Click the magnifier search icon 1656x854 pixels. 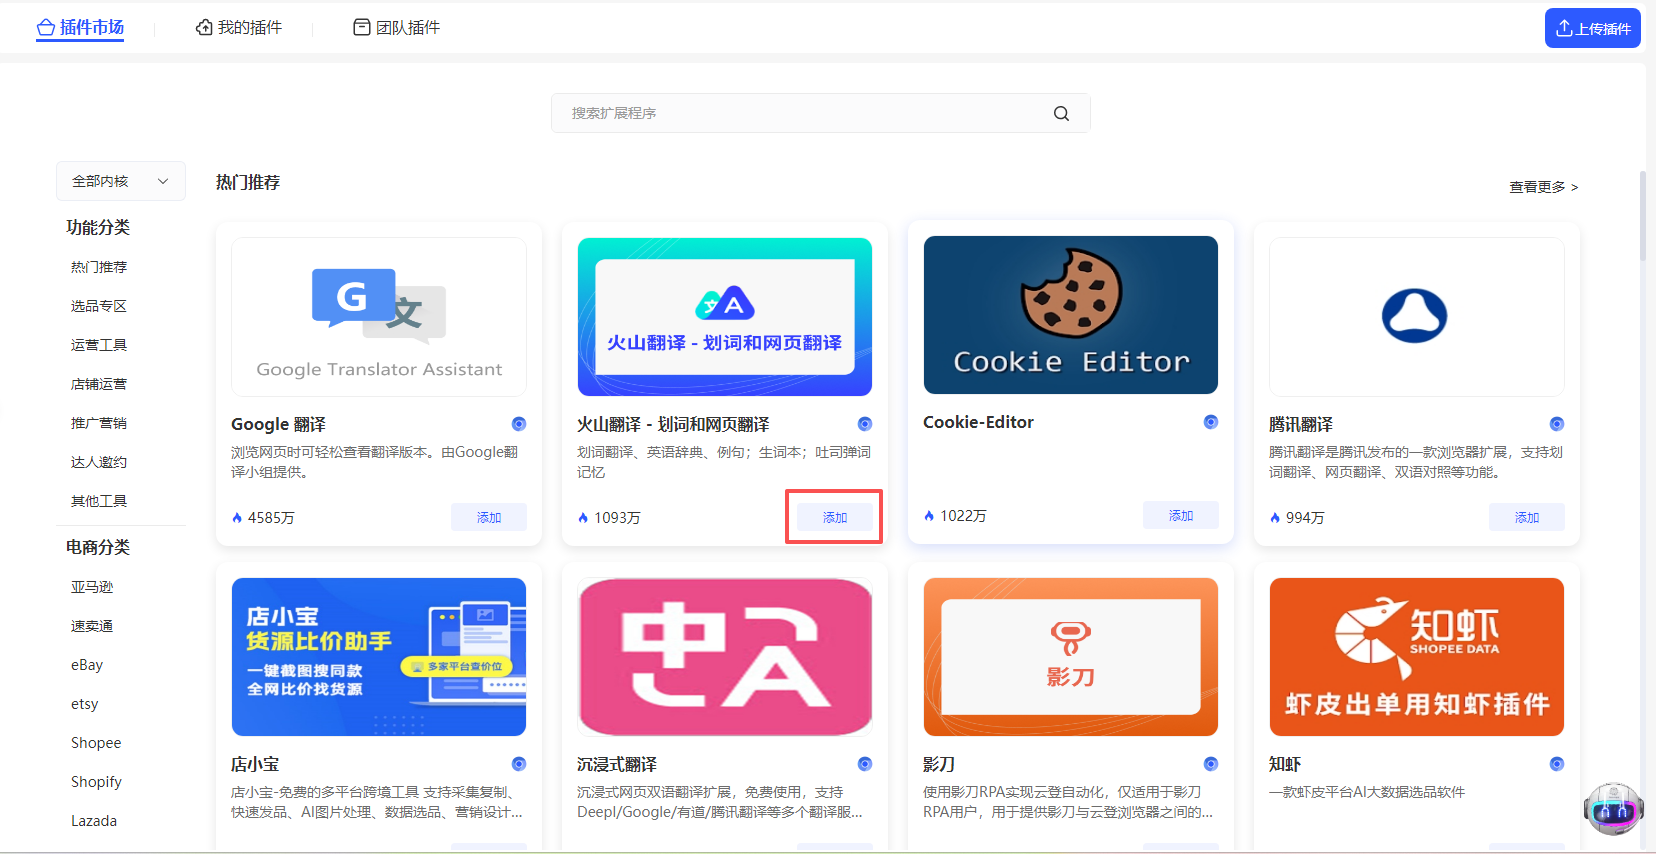pyautogui.click(x=1061, y=114)
